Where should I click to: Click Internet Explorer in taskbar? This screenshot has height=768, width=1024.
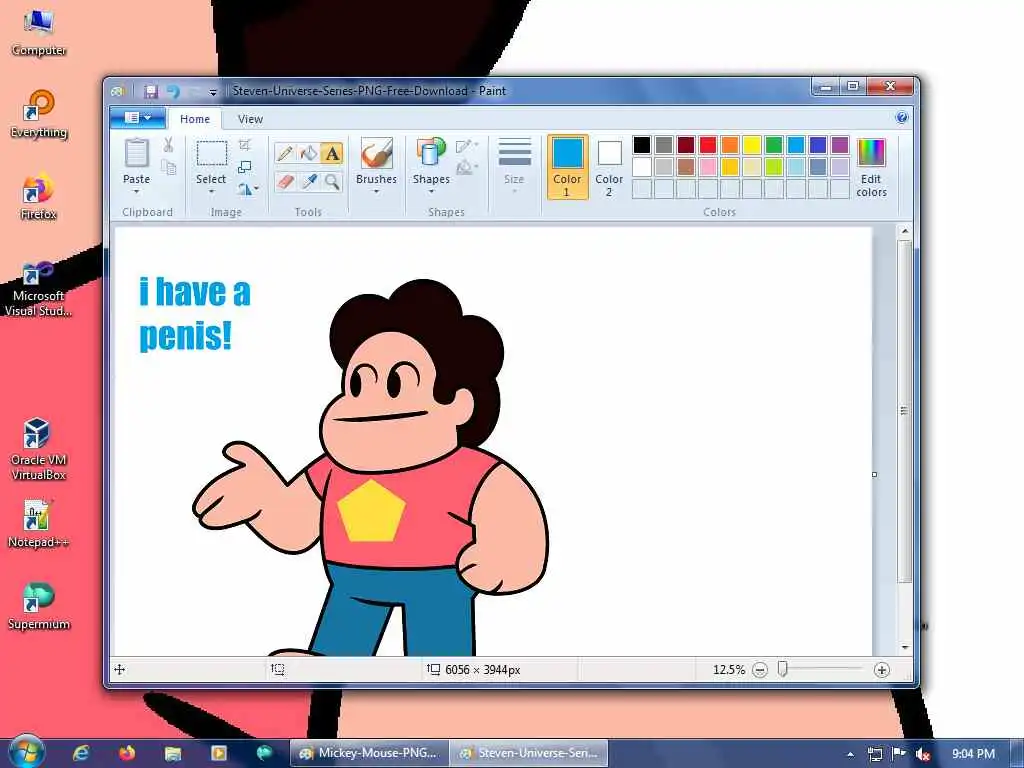pyautogui.click(x=80, y=753)
